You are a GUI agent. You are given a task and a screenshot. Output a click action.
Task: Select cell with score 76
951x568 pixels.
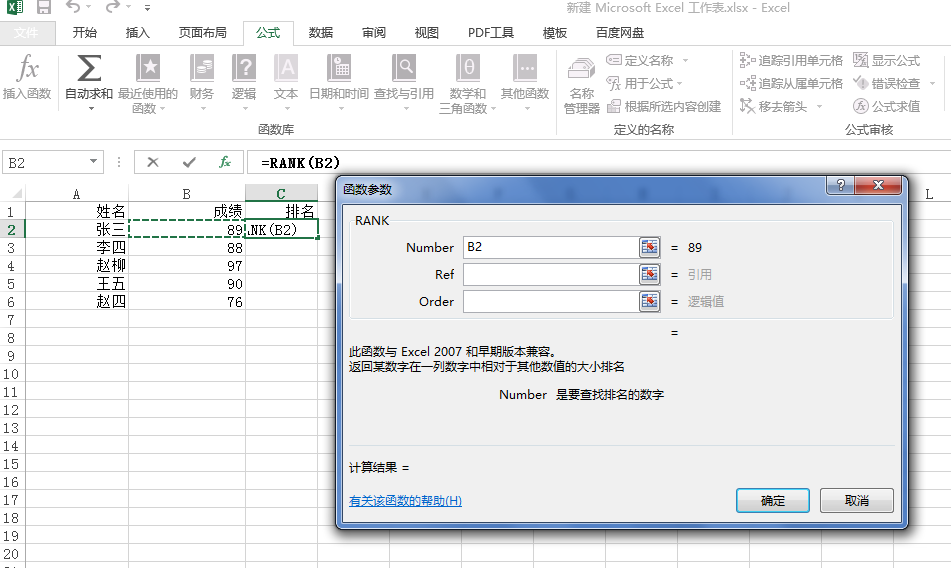[x=187, y=301]
